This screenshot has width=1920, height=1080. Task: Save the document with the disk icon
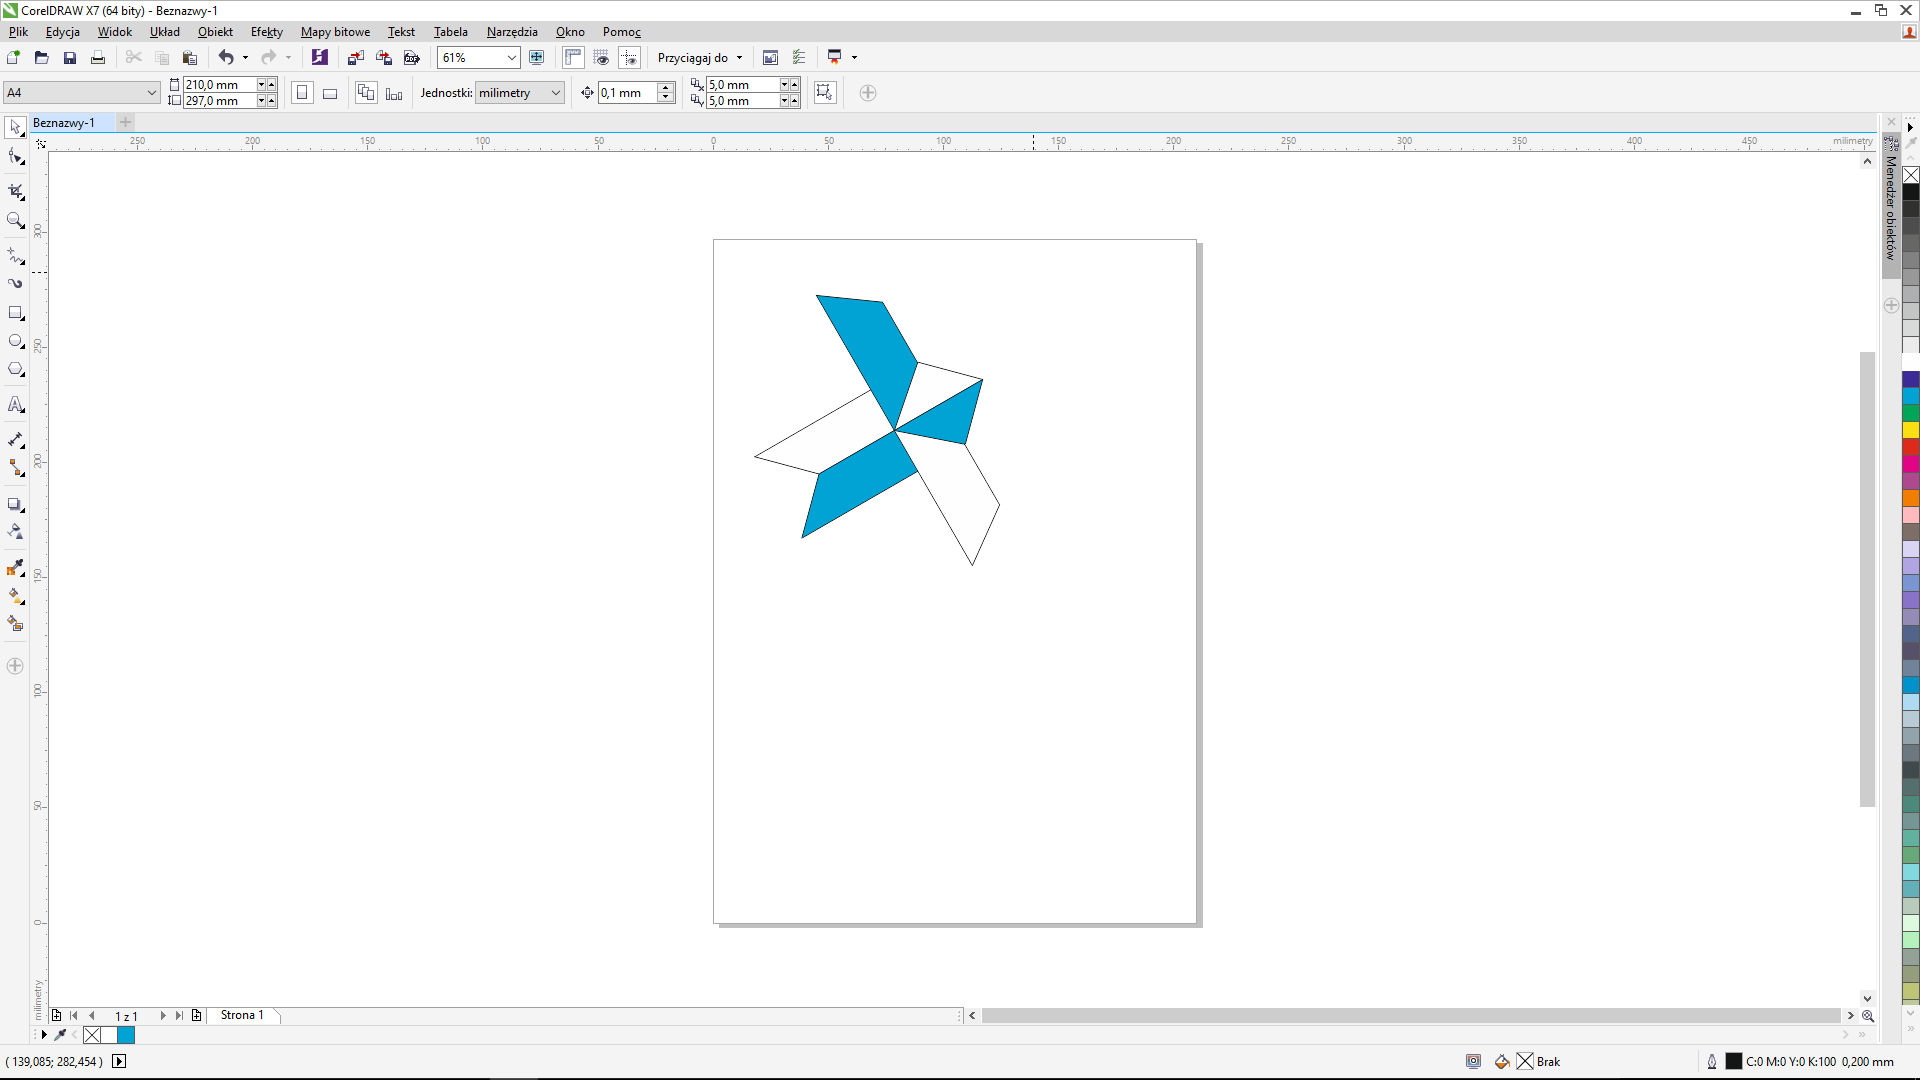[70, 58]
